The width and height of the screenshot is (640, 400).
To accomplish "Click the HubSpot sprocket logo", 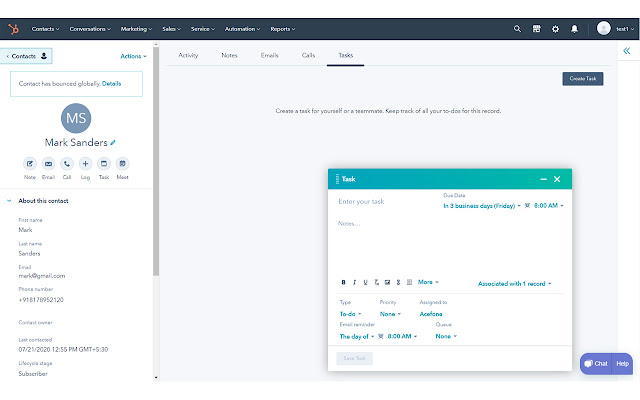I will coord(13,29).
